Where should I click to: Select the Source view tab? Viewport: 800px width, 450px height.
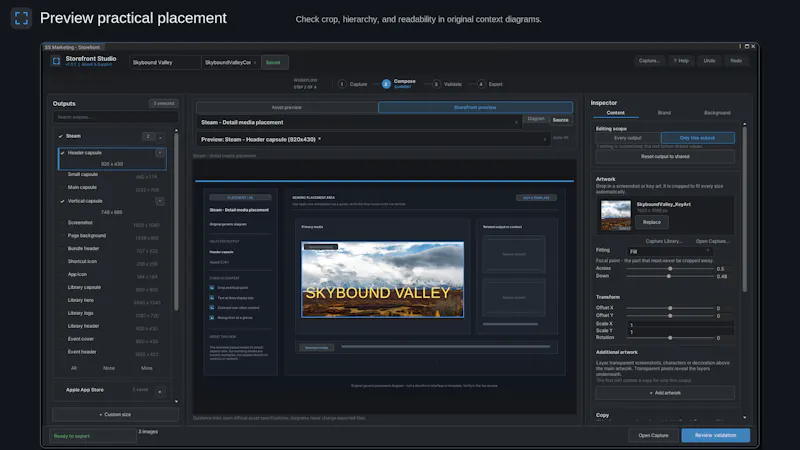click(560, 120)
